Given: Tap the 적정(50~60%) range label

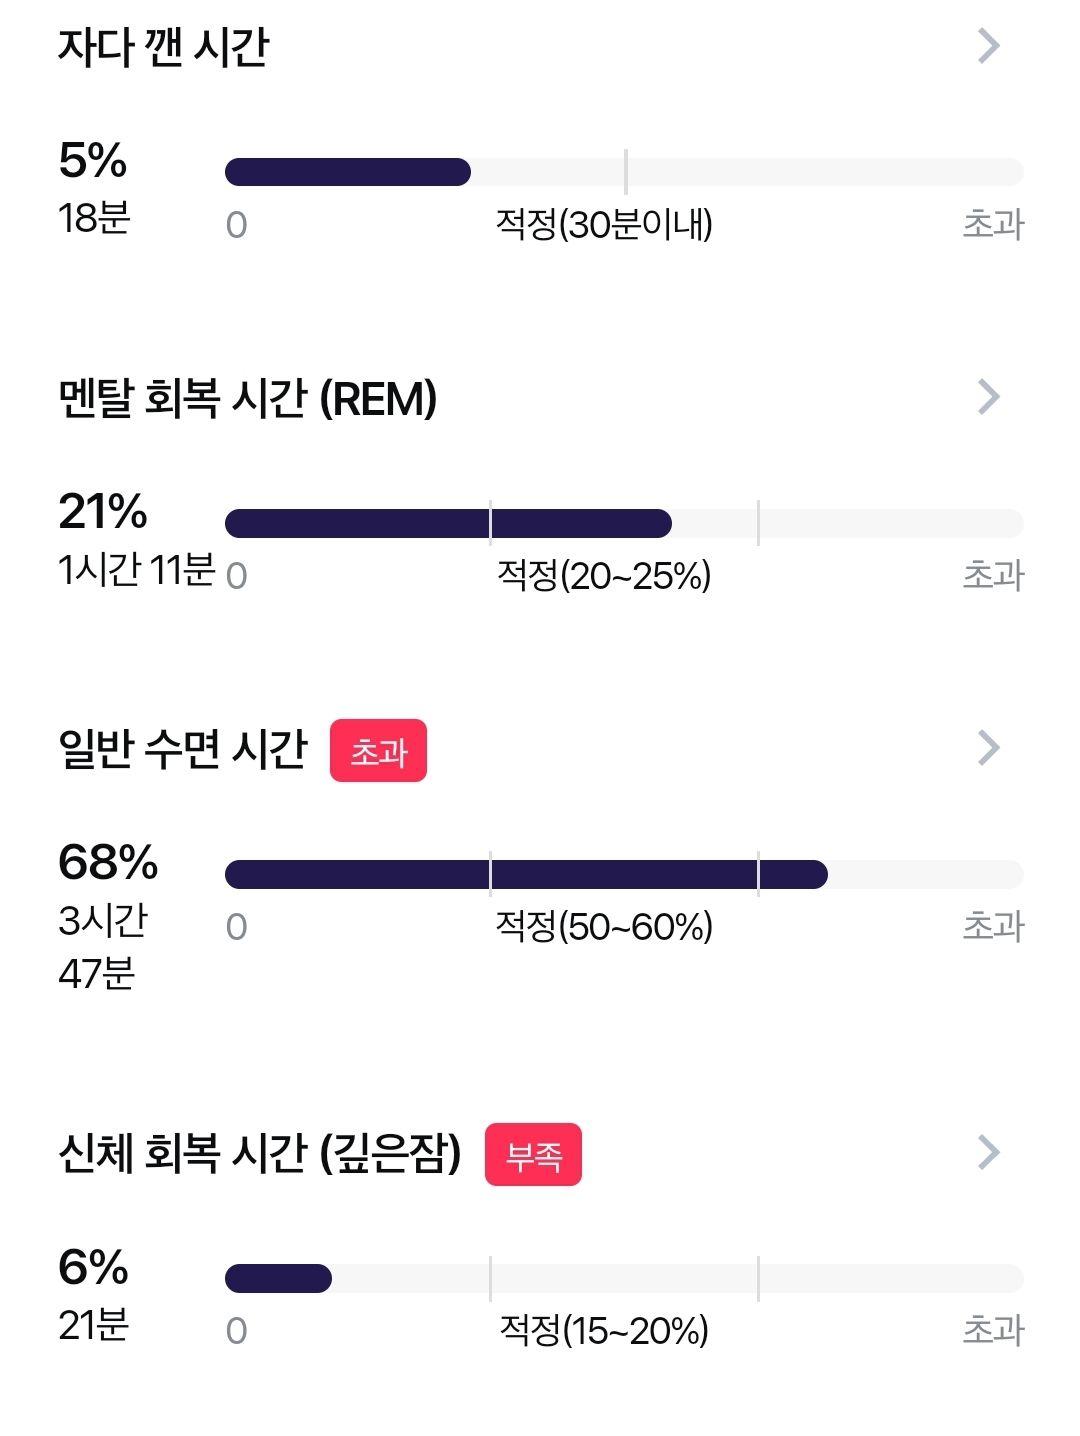Looking at the screenshot, I should coord(604,926).
